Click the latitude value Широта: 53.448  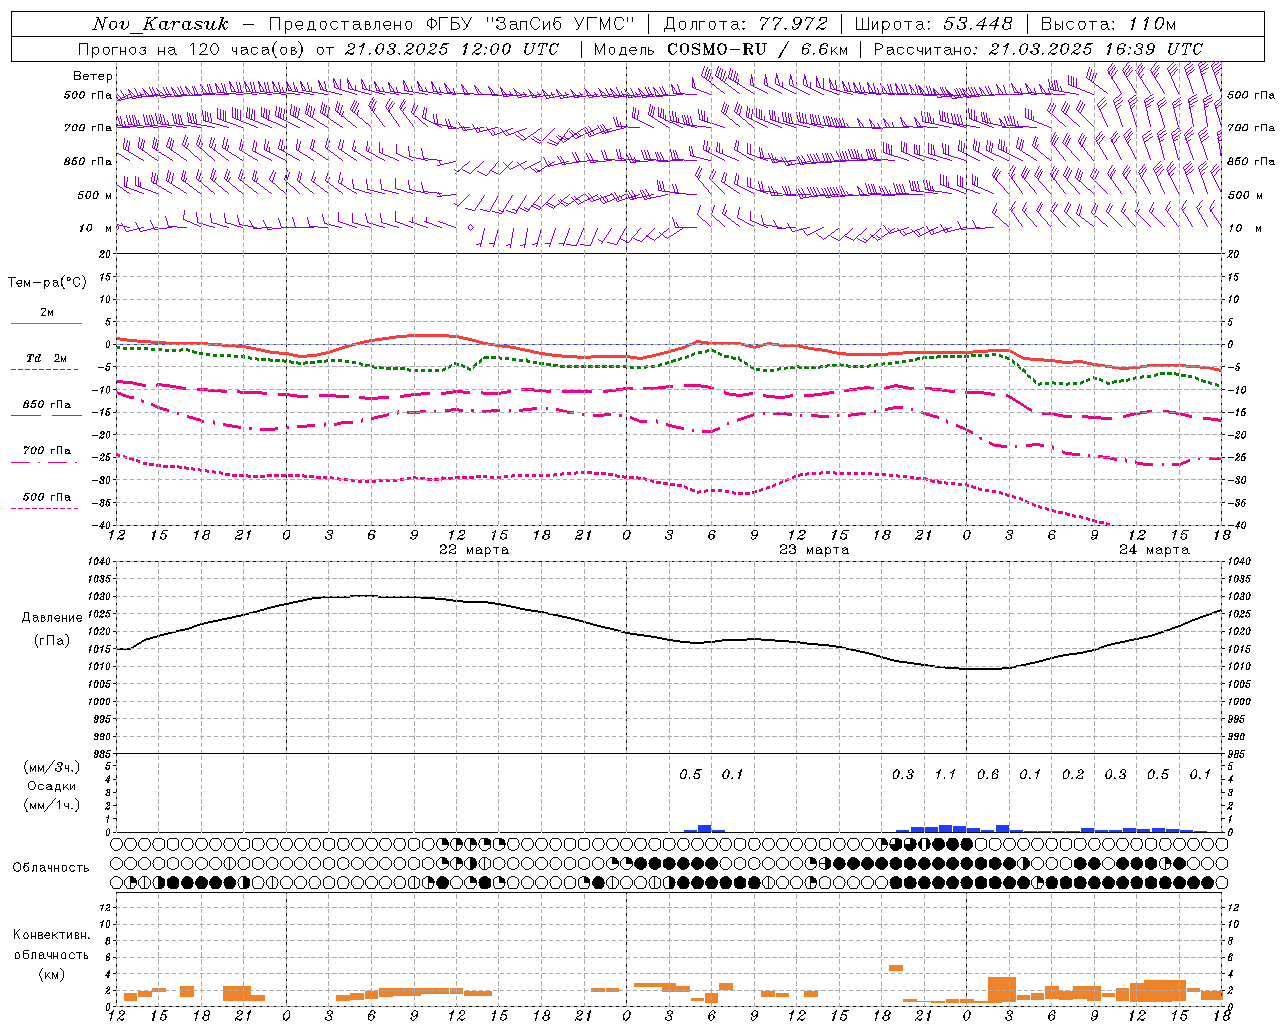coord(933,24)
